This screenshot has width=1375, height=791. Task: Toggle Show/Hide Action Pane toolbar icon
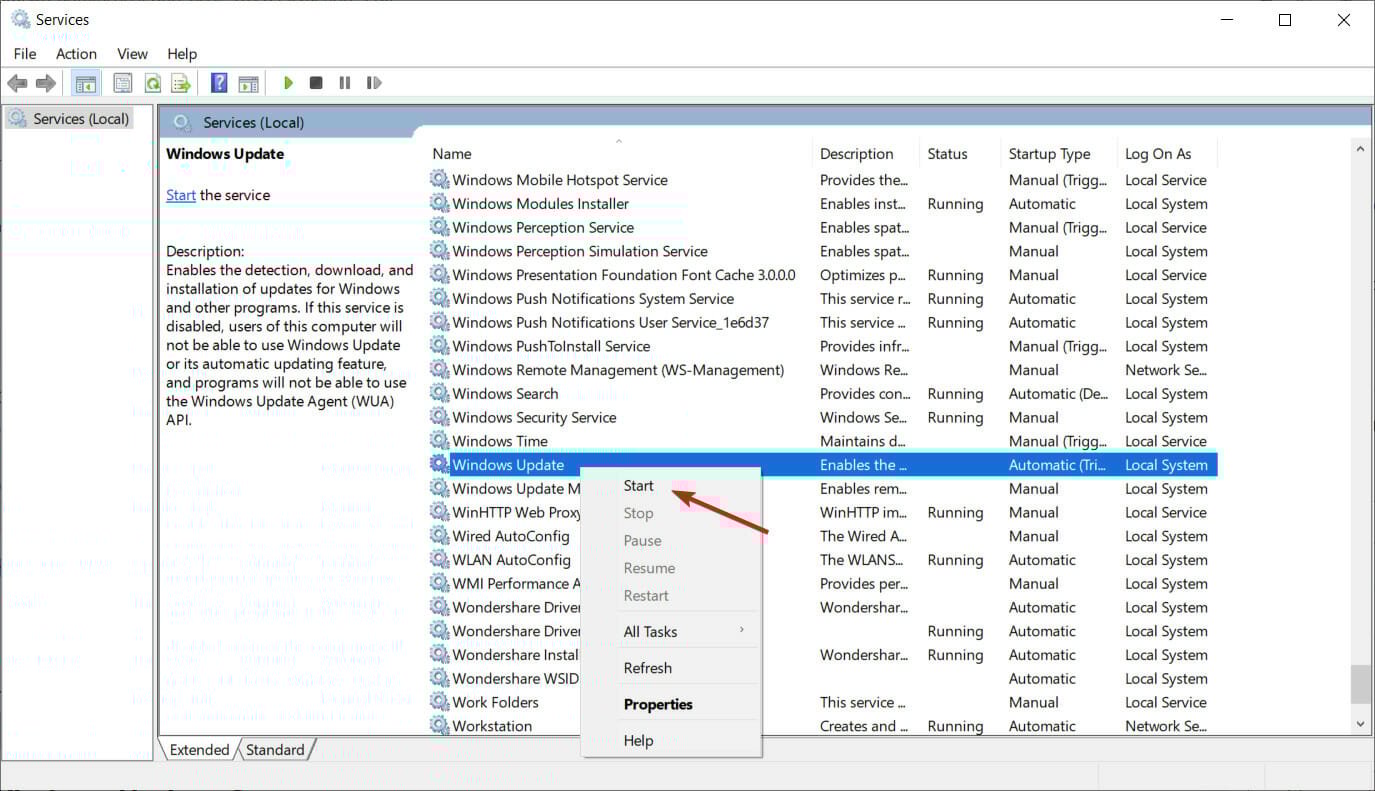pos(248,83)
